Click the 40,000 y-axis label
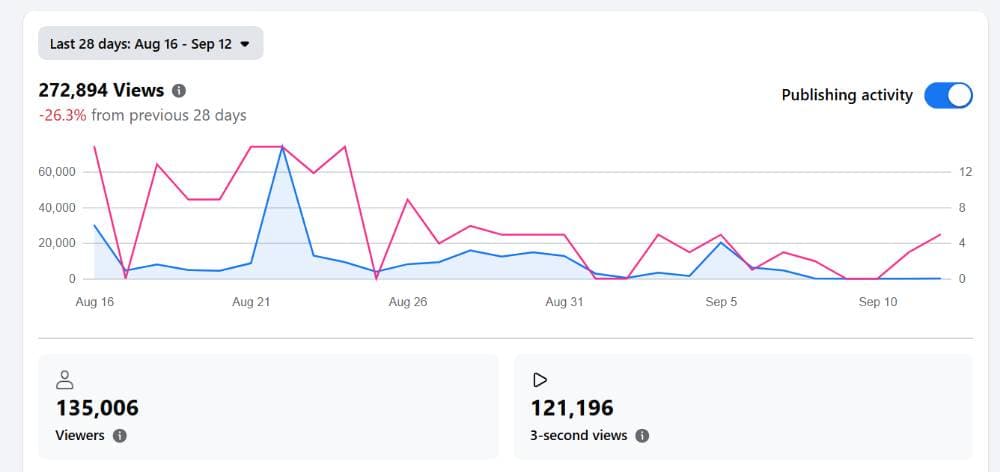Viewport: 1000px width, 472px height. pos(57,208)
